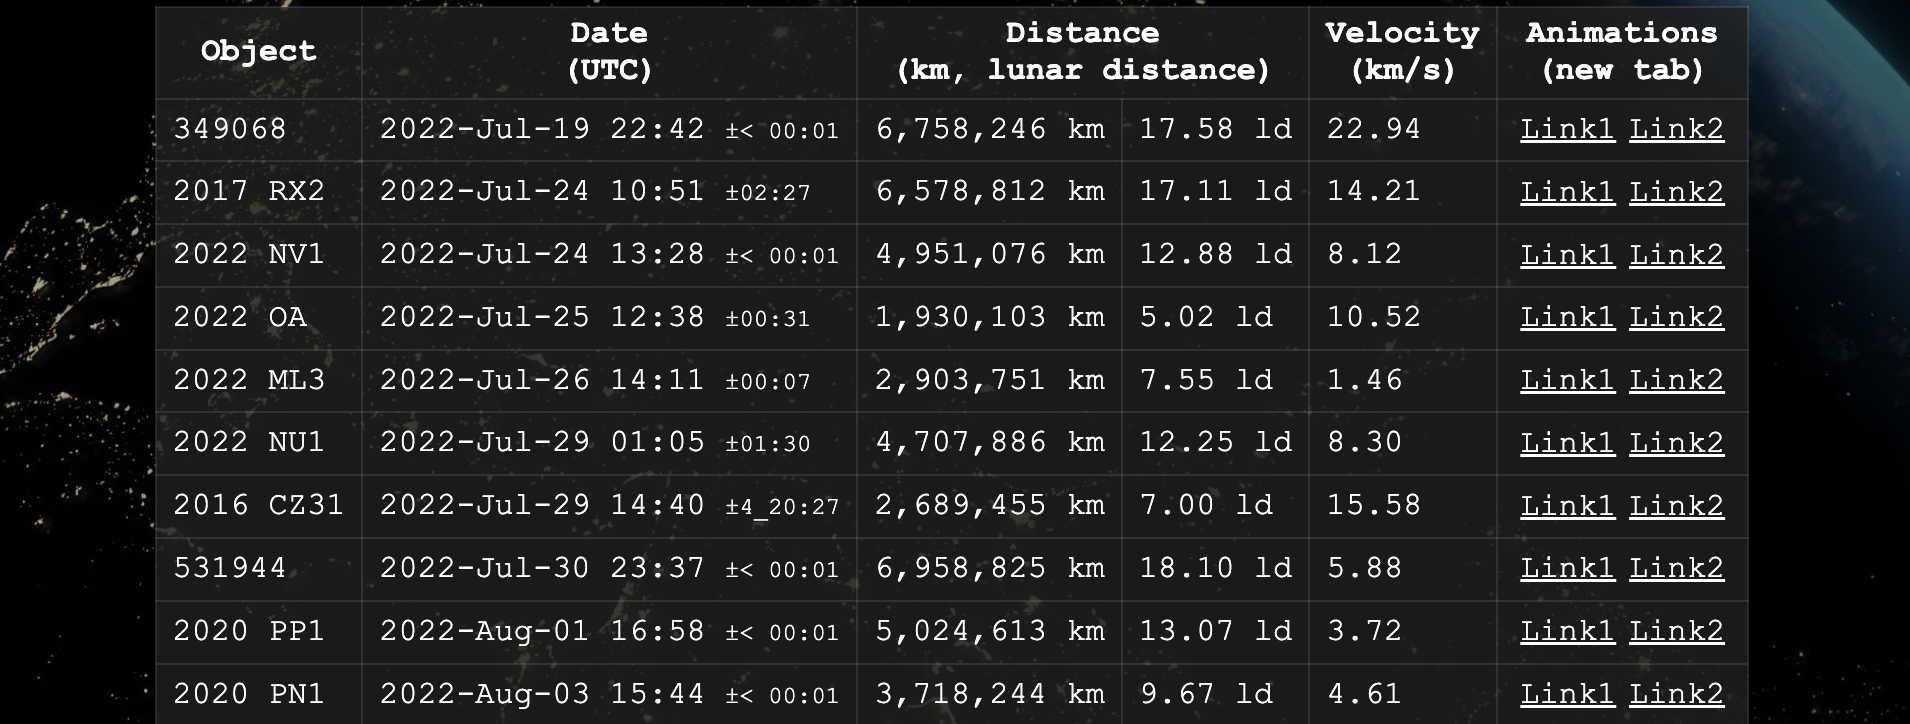This screenshot has height=724, width=1910.
Task: Click distance 6,958,825 km
Action: point(990,568)
